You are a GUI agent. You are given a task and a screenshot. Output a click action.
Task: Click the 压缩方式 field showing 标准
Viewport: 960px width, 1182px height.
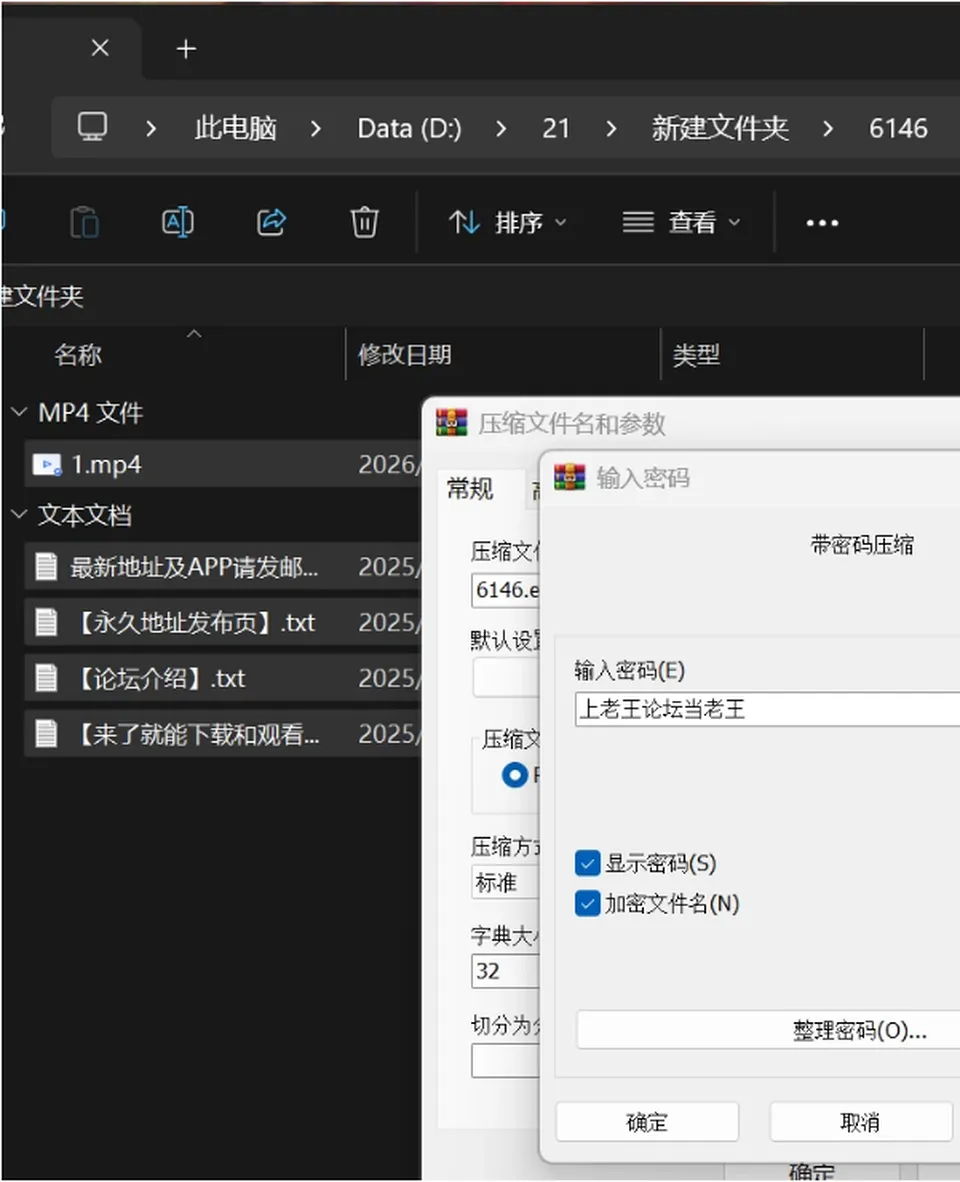[x=506, y=882]
